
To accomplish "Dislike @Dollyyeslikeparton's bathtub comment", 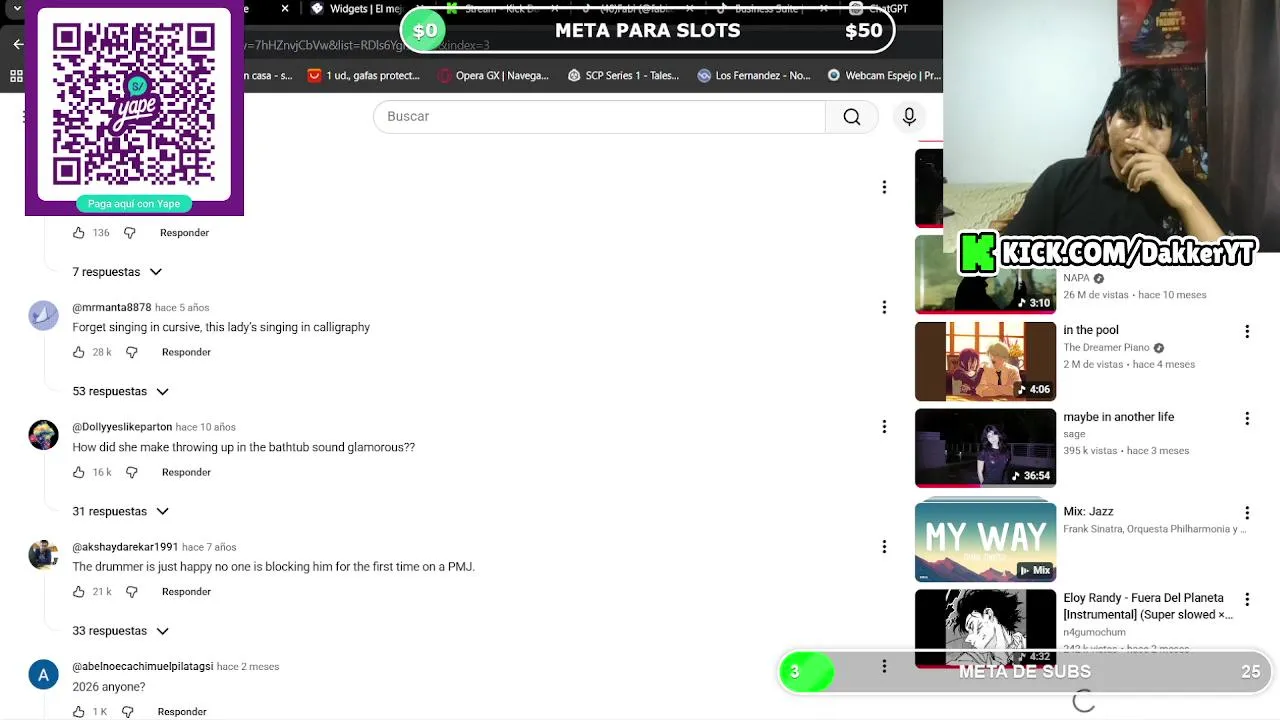I will coord(131,472).
